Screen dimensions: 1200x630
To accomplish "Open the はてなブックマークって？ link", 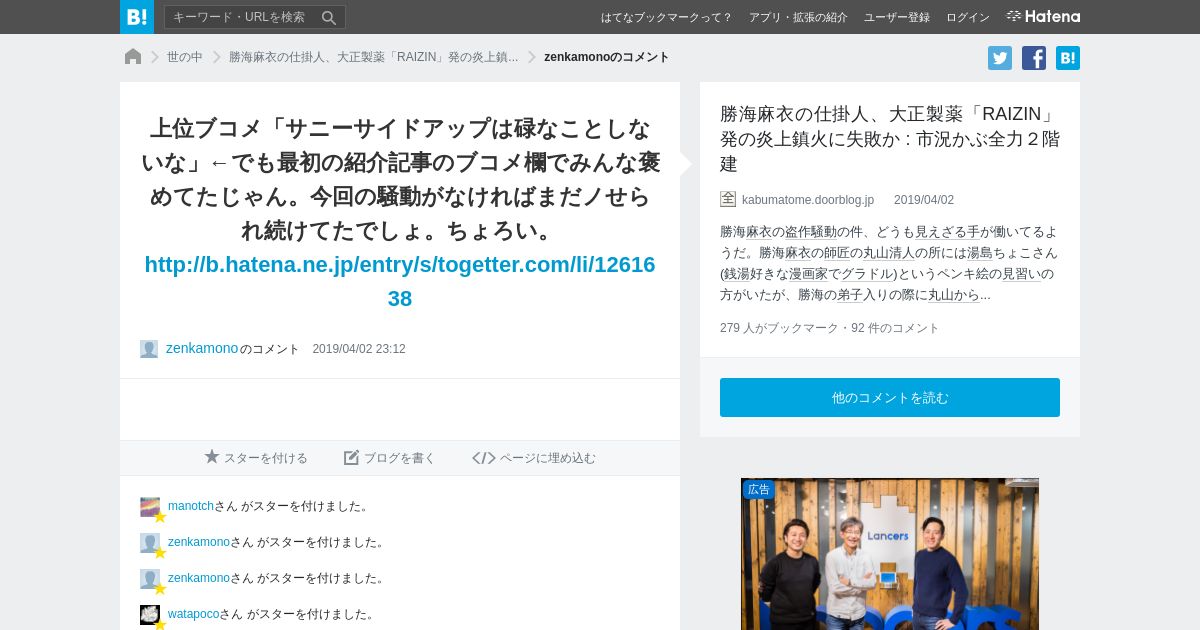I will coord(667,17).
